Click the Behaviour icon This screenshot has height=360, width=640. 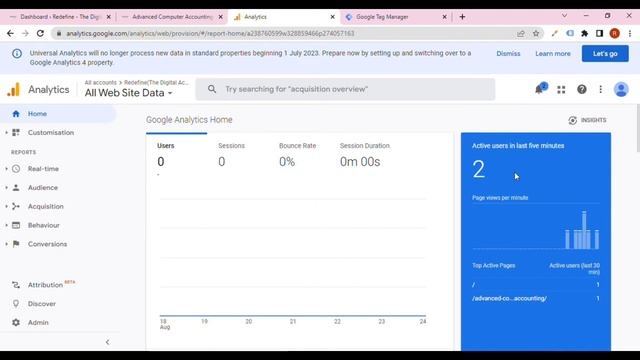pos(16,225)
